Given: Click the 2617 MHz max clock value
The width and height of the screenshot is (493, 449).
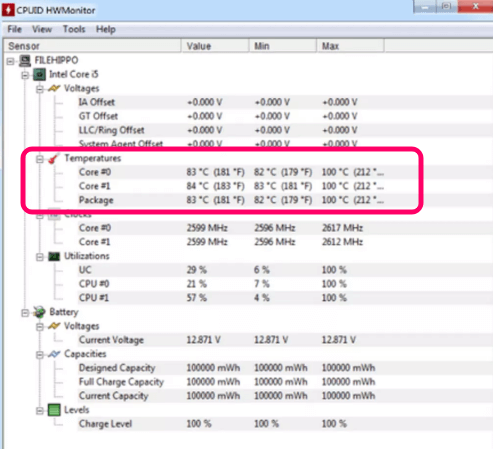Looking at the screenshot, I should point(342,228).
